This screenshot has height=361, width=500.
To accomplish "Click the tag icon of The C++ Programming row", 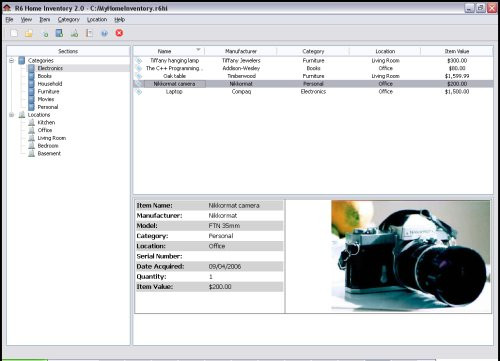I will (139, 68).
